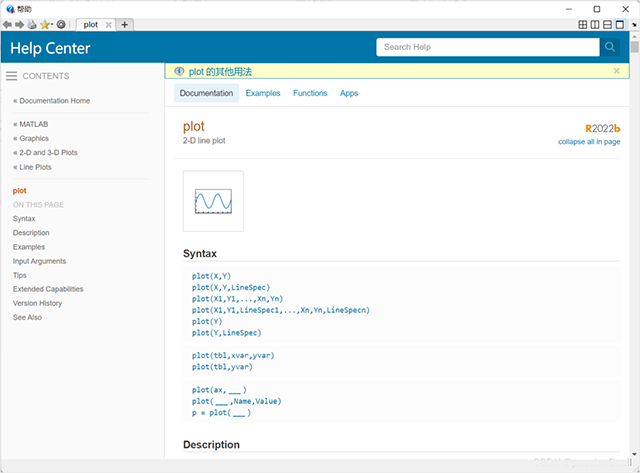Image resolution: width=640 pixels, height=473 pixels.
Task: Select the plot browser tab
Action: point(91,24)
